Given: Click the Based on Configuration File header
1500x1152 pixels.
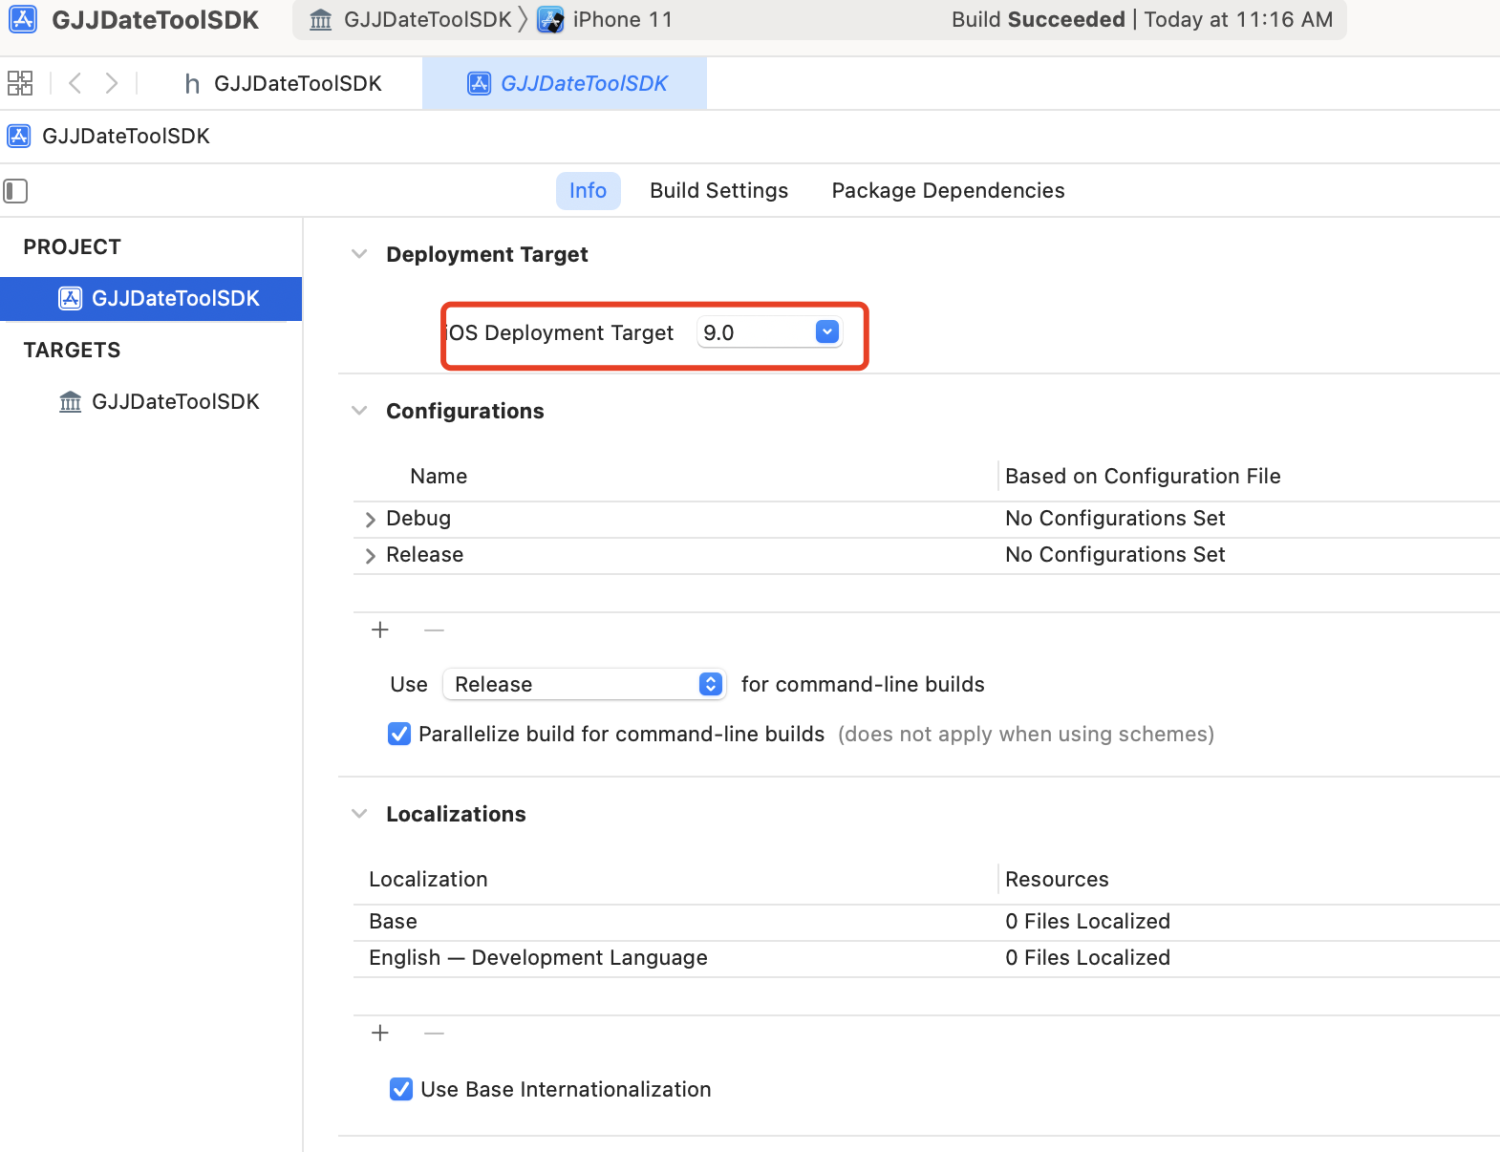Looking at the screenshot, I should [x=1143, y=476].
